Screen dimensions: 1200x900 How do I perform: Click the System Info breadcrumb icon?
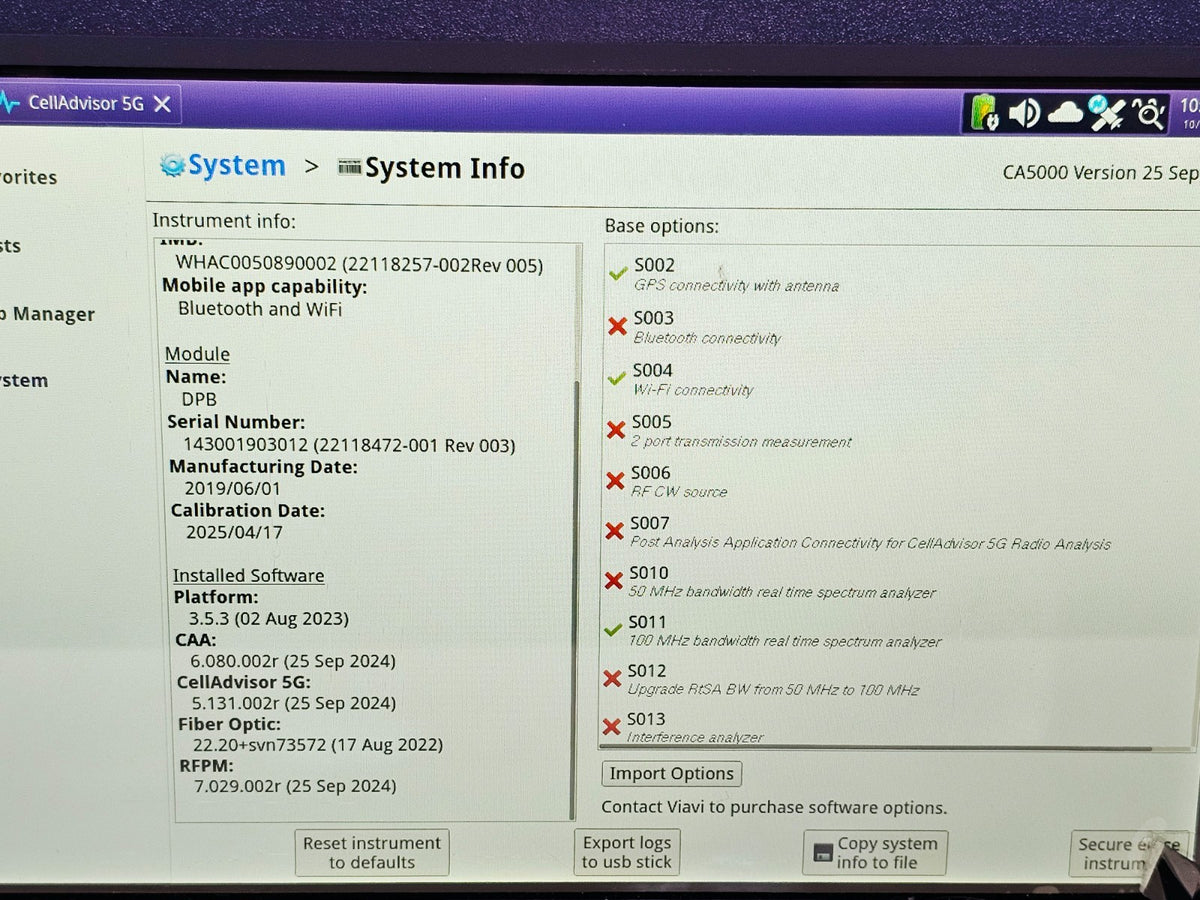tap(349, 167)
